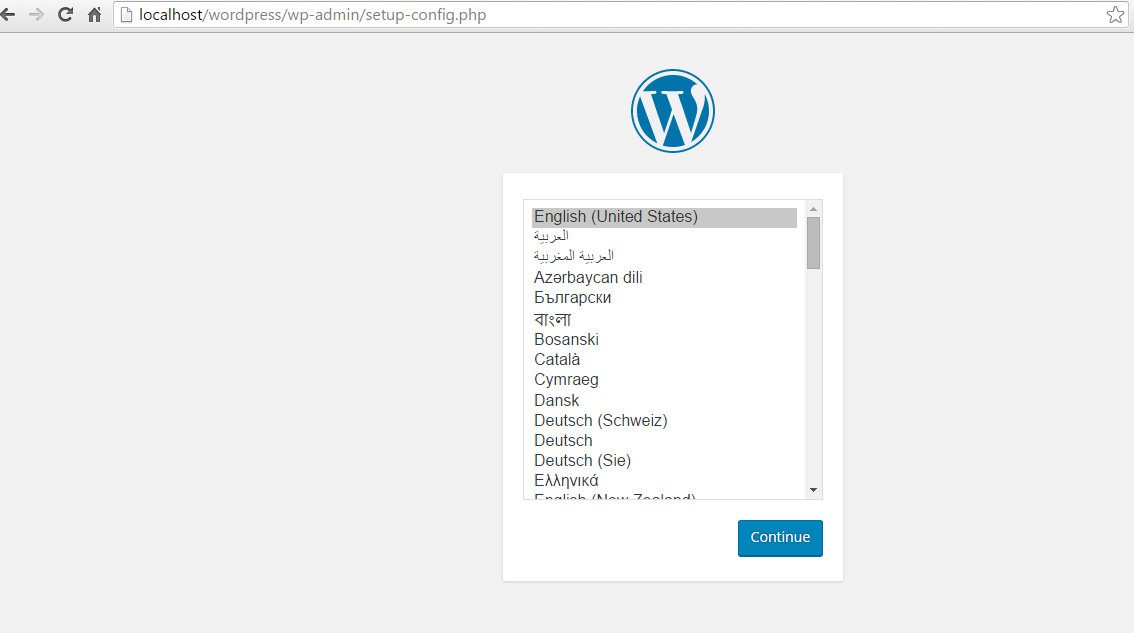The height and width of the screenshot is (633, 1134).
Task: Select Deutsch (Schweiz) language
Action: (x=664, y=420)
